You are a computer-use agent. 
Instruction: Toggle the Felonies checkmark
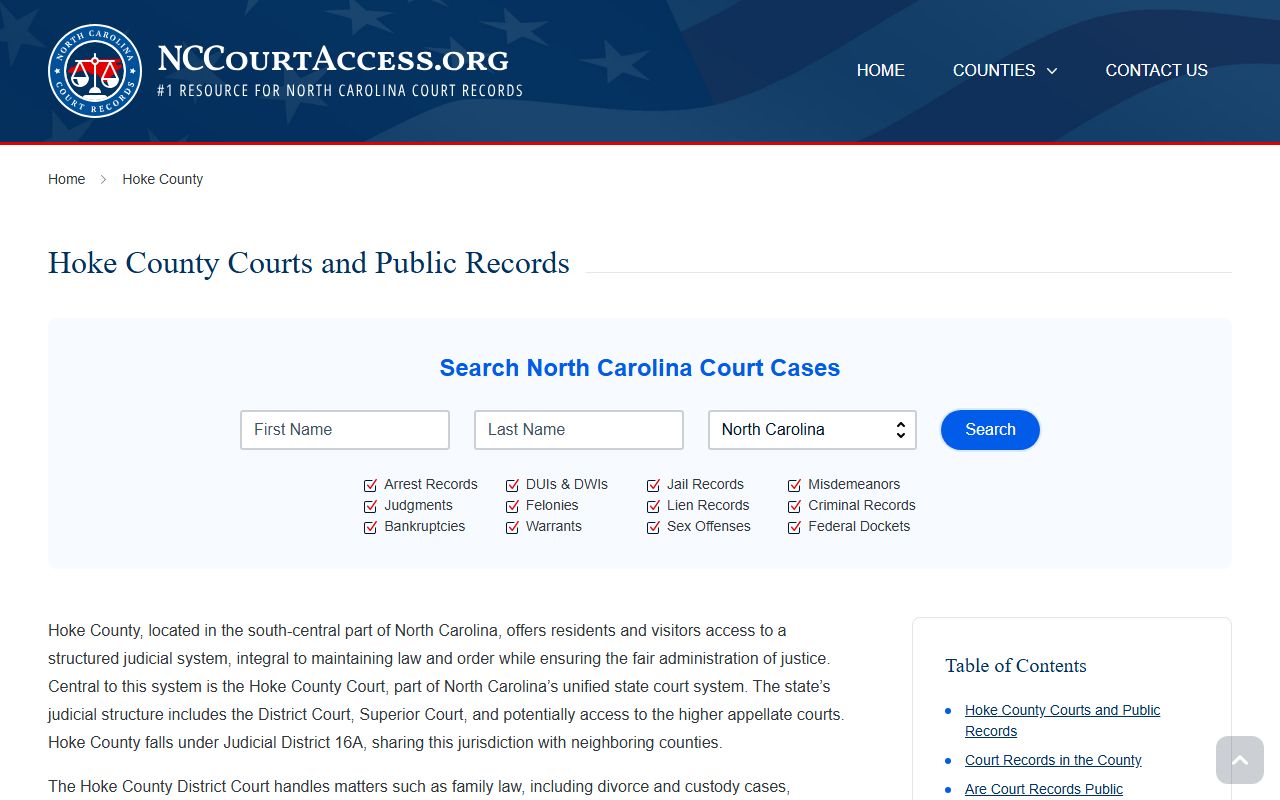coord(512,506)
